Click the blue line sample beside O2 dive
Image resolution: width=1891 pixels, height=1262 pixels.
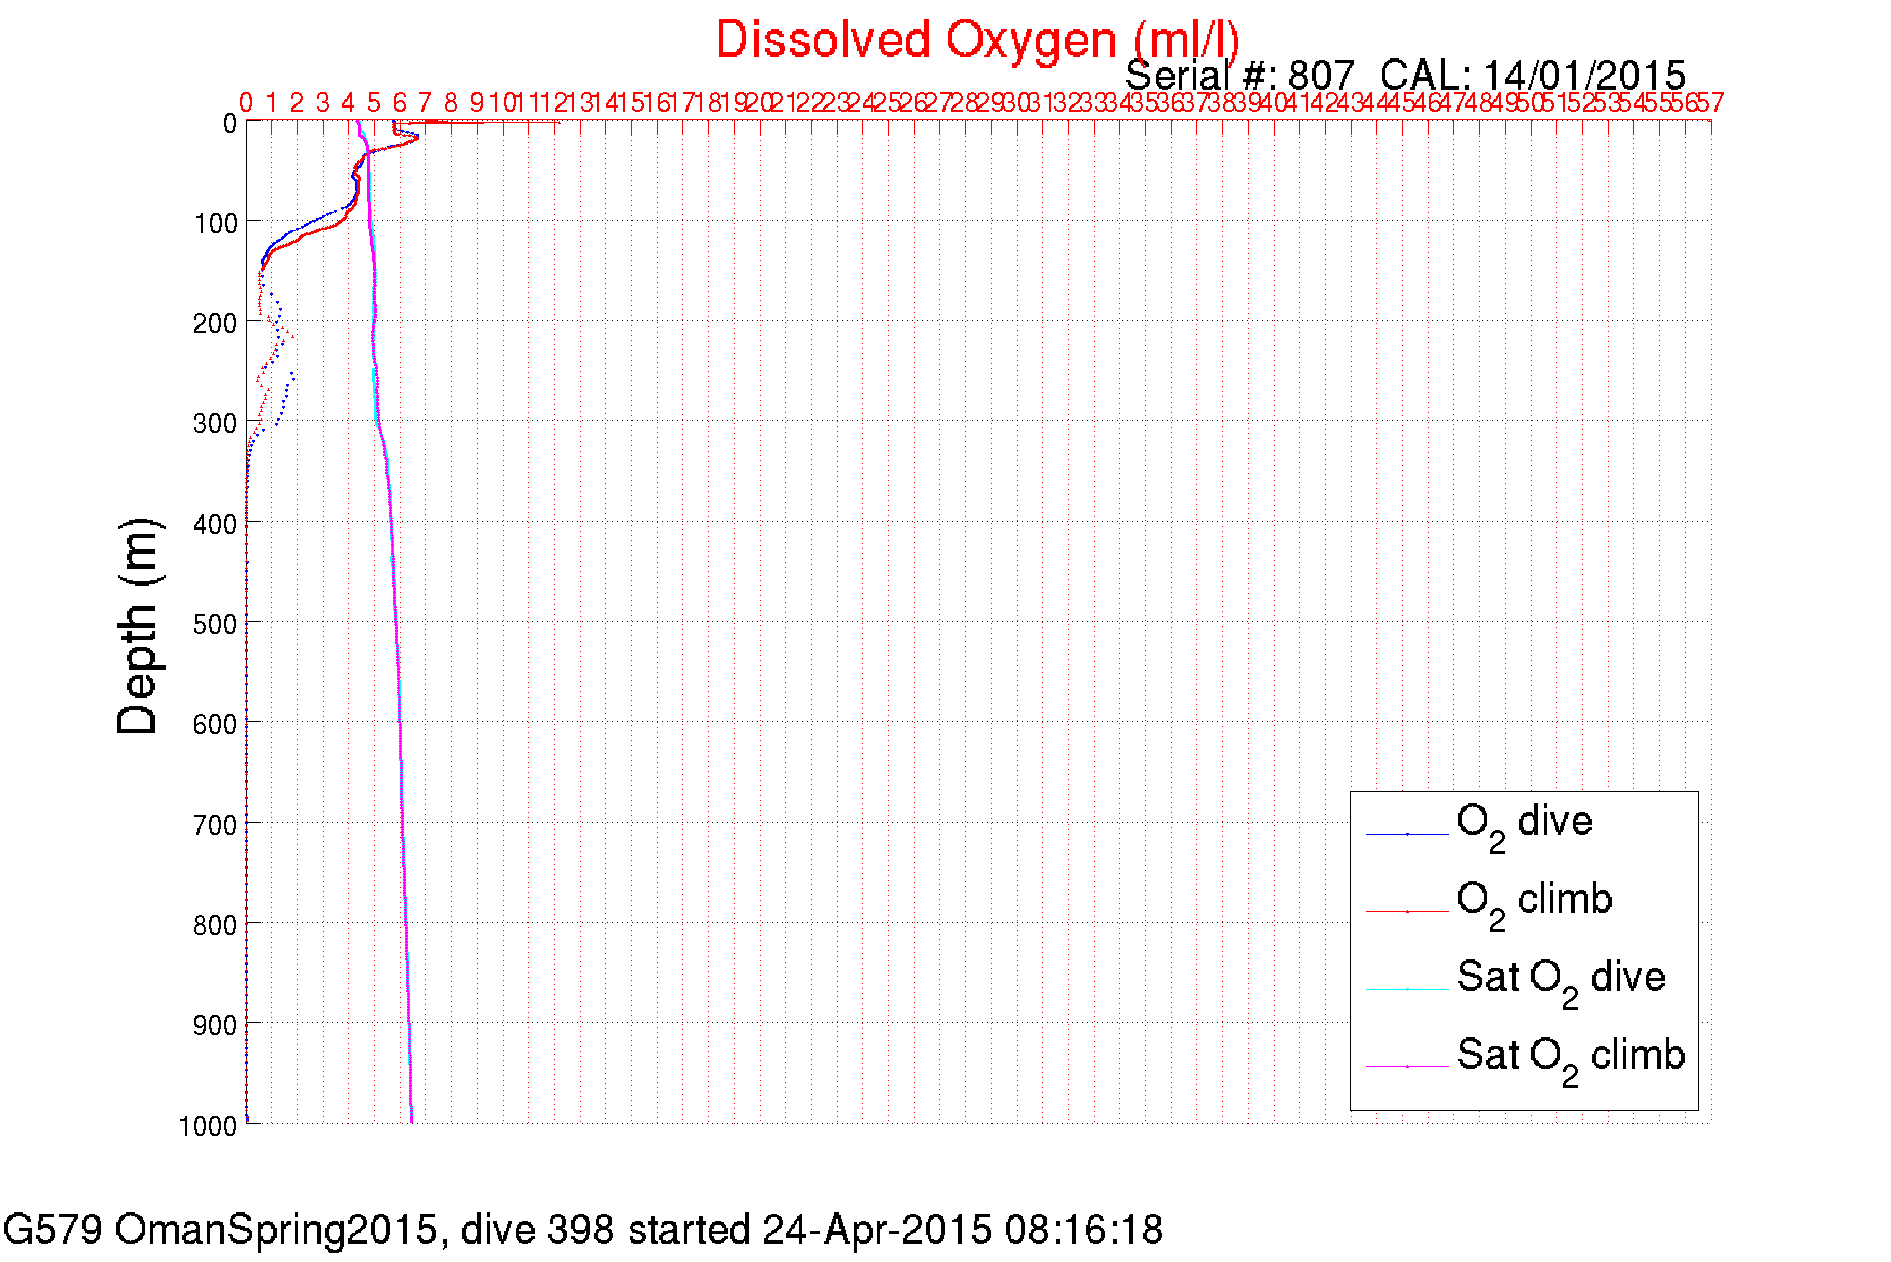click(1407, 834)
